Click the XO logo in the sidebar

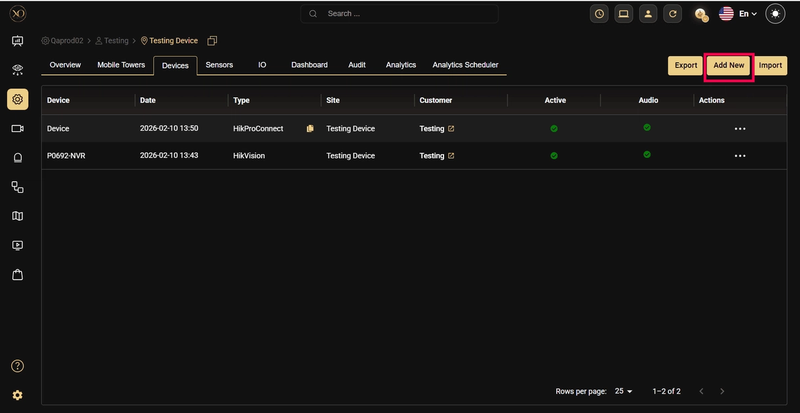[x=17, y=14]
